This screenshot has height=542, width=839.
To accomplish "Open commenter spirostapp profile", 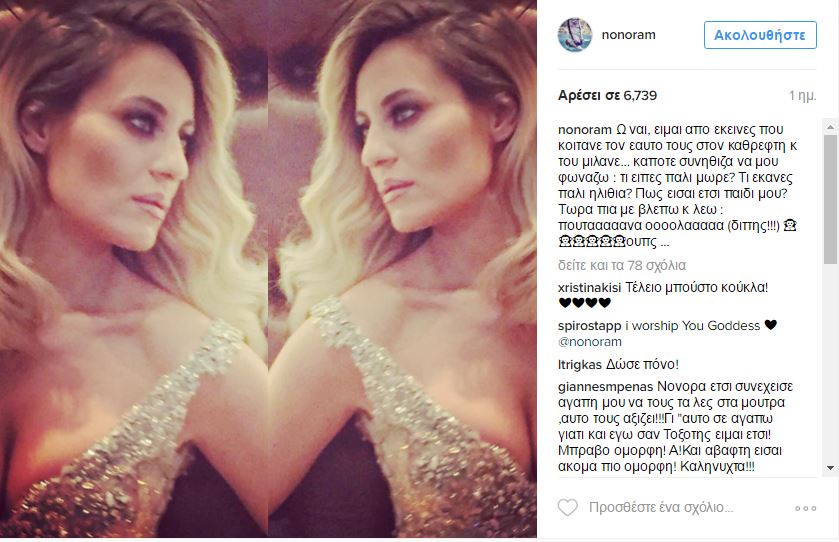I will coord(590,326).
